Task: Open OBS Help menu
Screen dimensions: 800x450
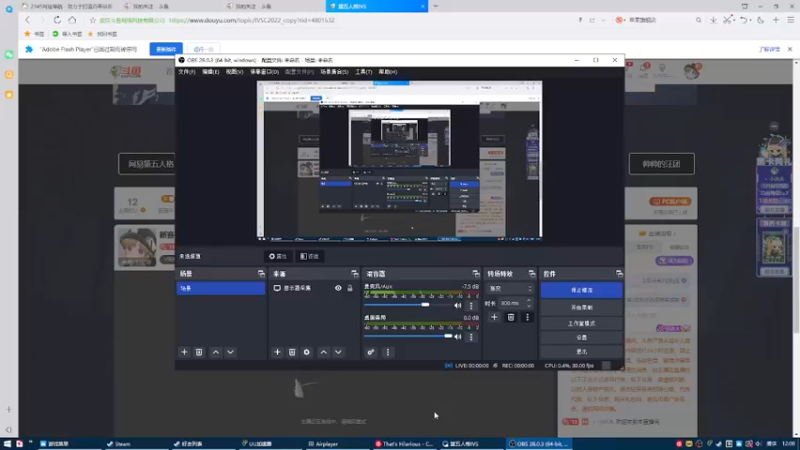Action: [x=388, y=72]
